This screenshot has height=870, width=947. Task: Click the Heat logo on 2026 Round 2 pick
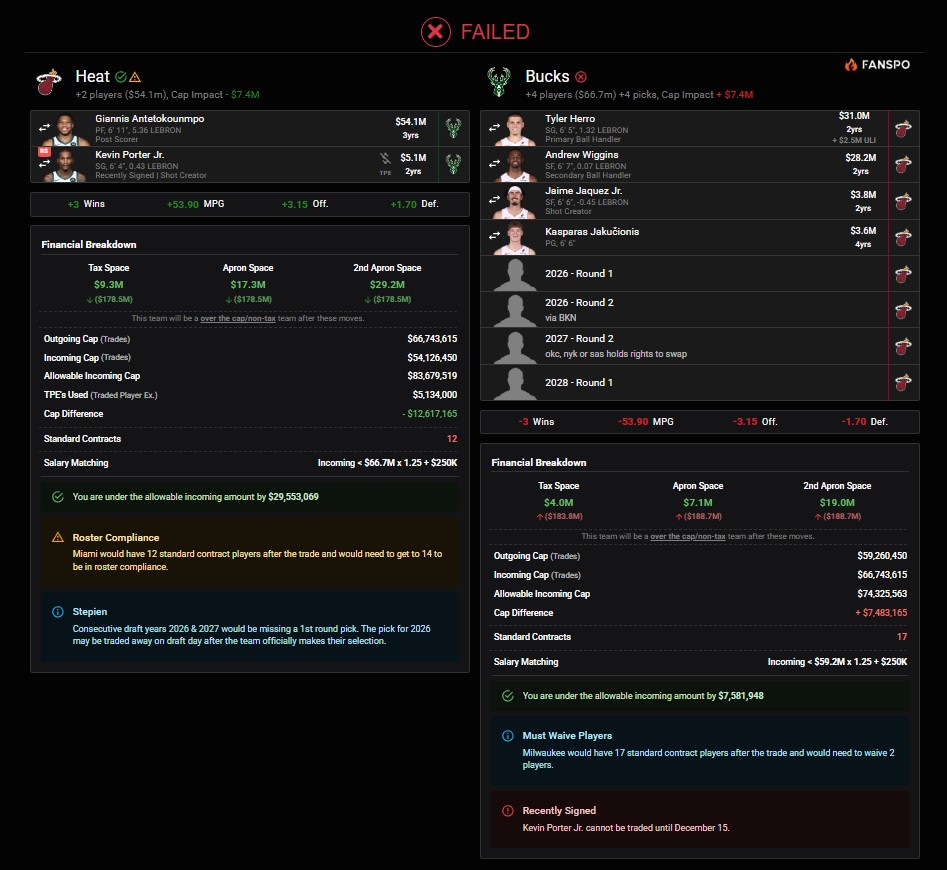(903, 310)
